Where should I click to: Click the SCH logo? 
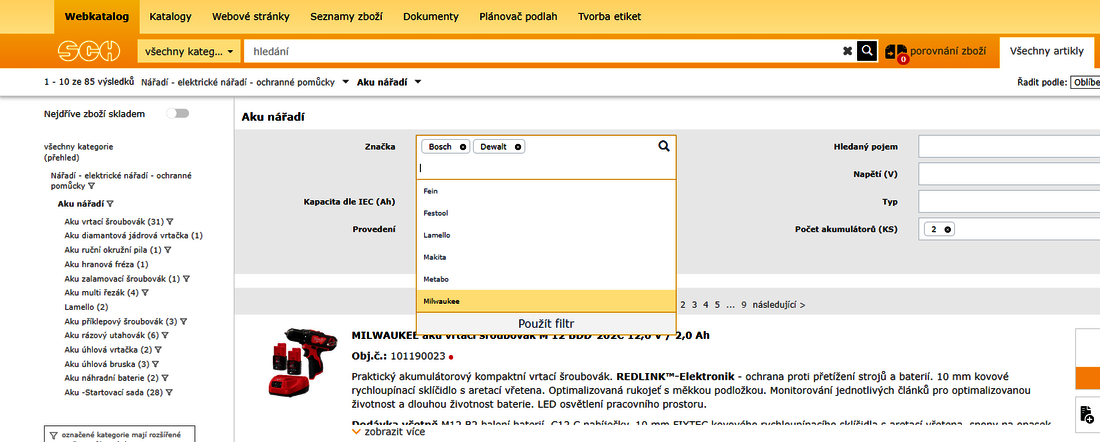(x=91, y=51)
